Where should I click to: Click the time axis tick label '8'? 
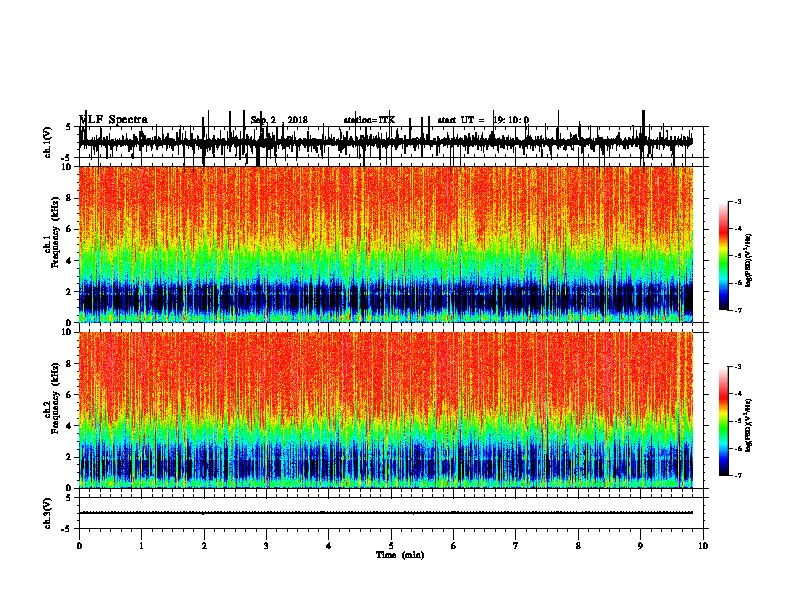(x=578, y=546)
